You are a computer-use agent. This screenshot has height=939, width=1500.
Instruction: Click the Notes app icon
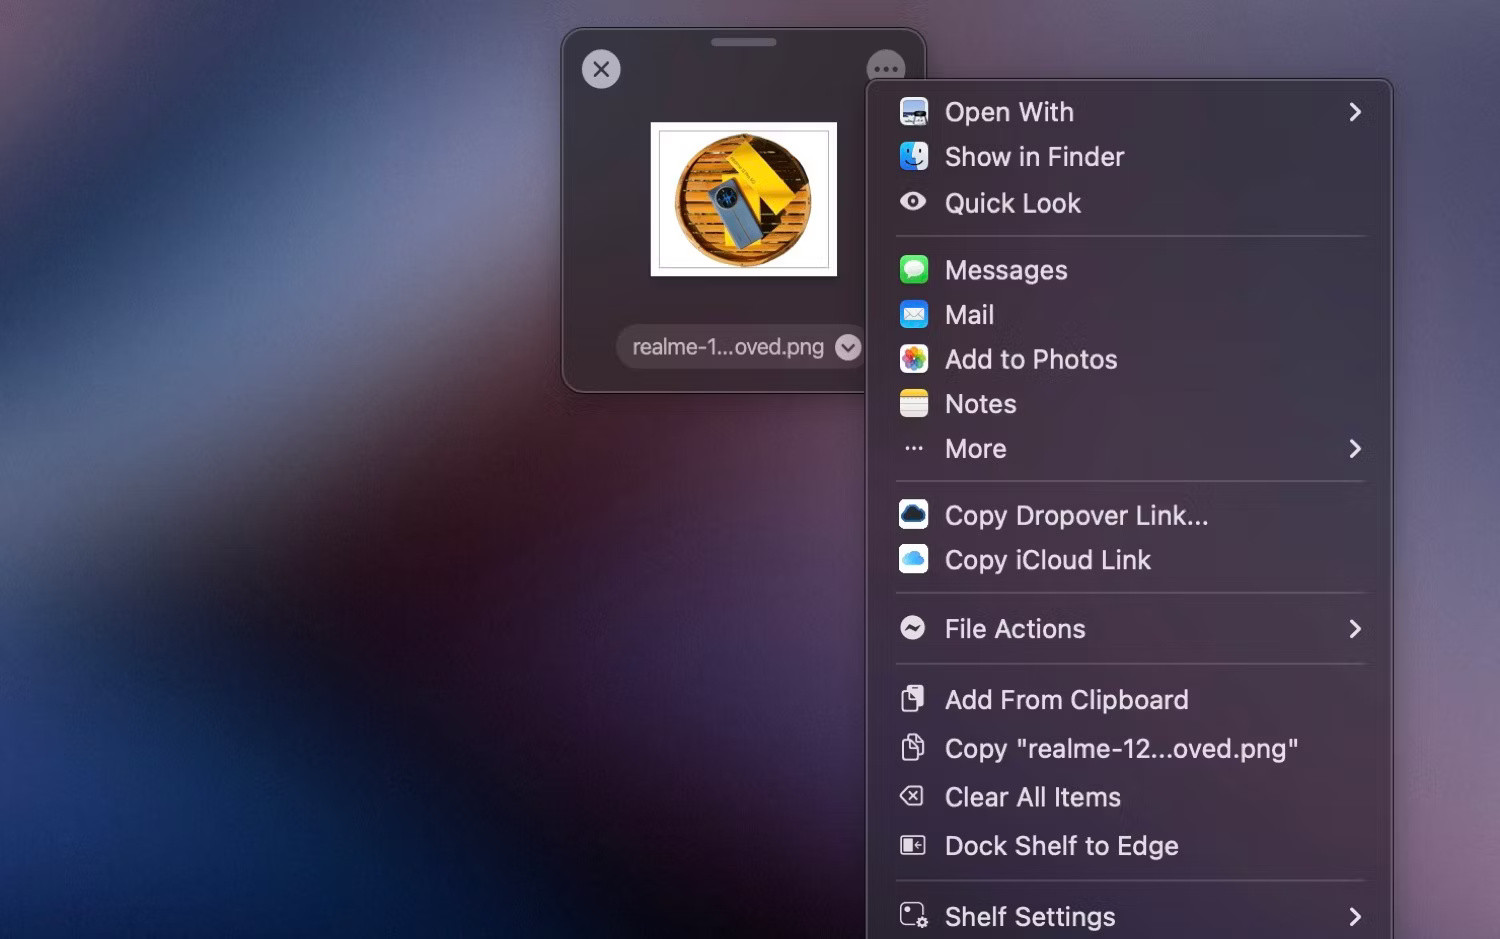tap(913, 403)
